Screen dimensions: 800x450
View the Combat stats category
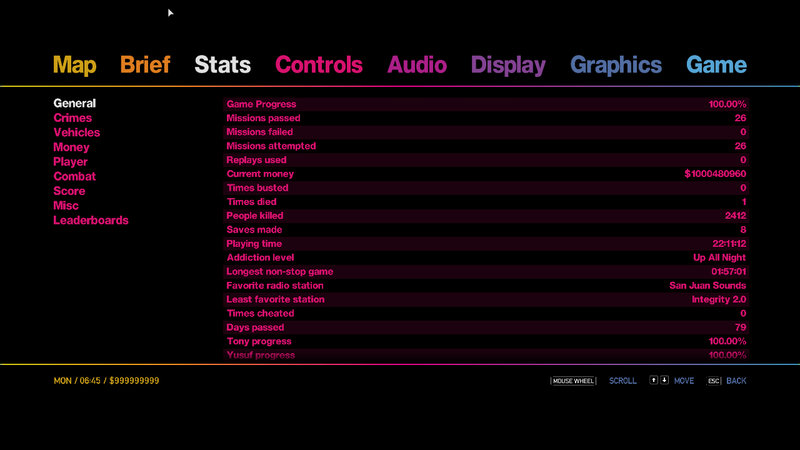coord(74,177)
